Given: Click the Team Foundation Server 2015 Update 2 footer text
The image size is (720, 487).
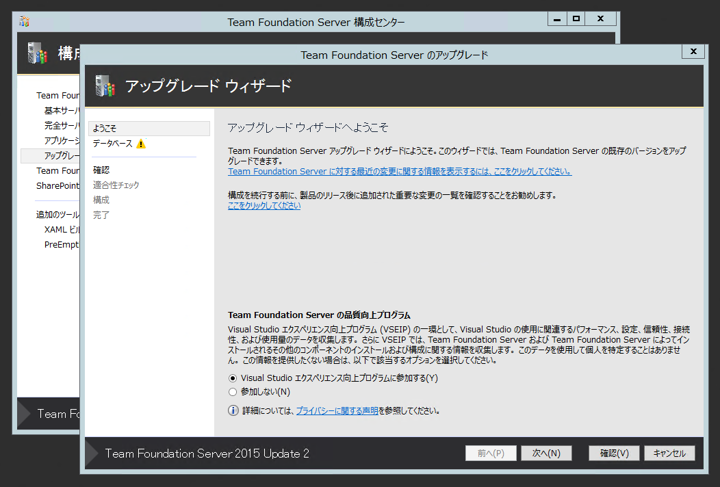Looking at the screenshot, I should pos(207,453).
